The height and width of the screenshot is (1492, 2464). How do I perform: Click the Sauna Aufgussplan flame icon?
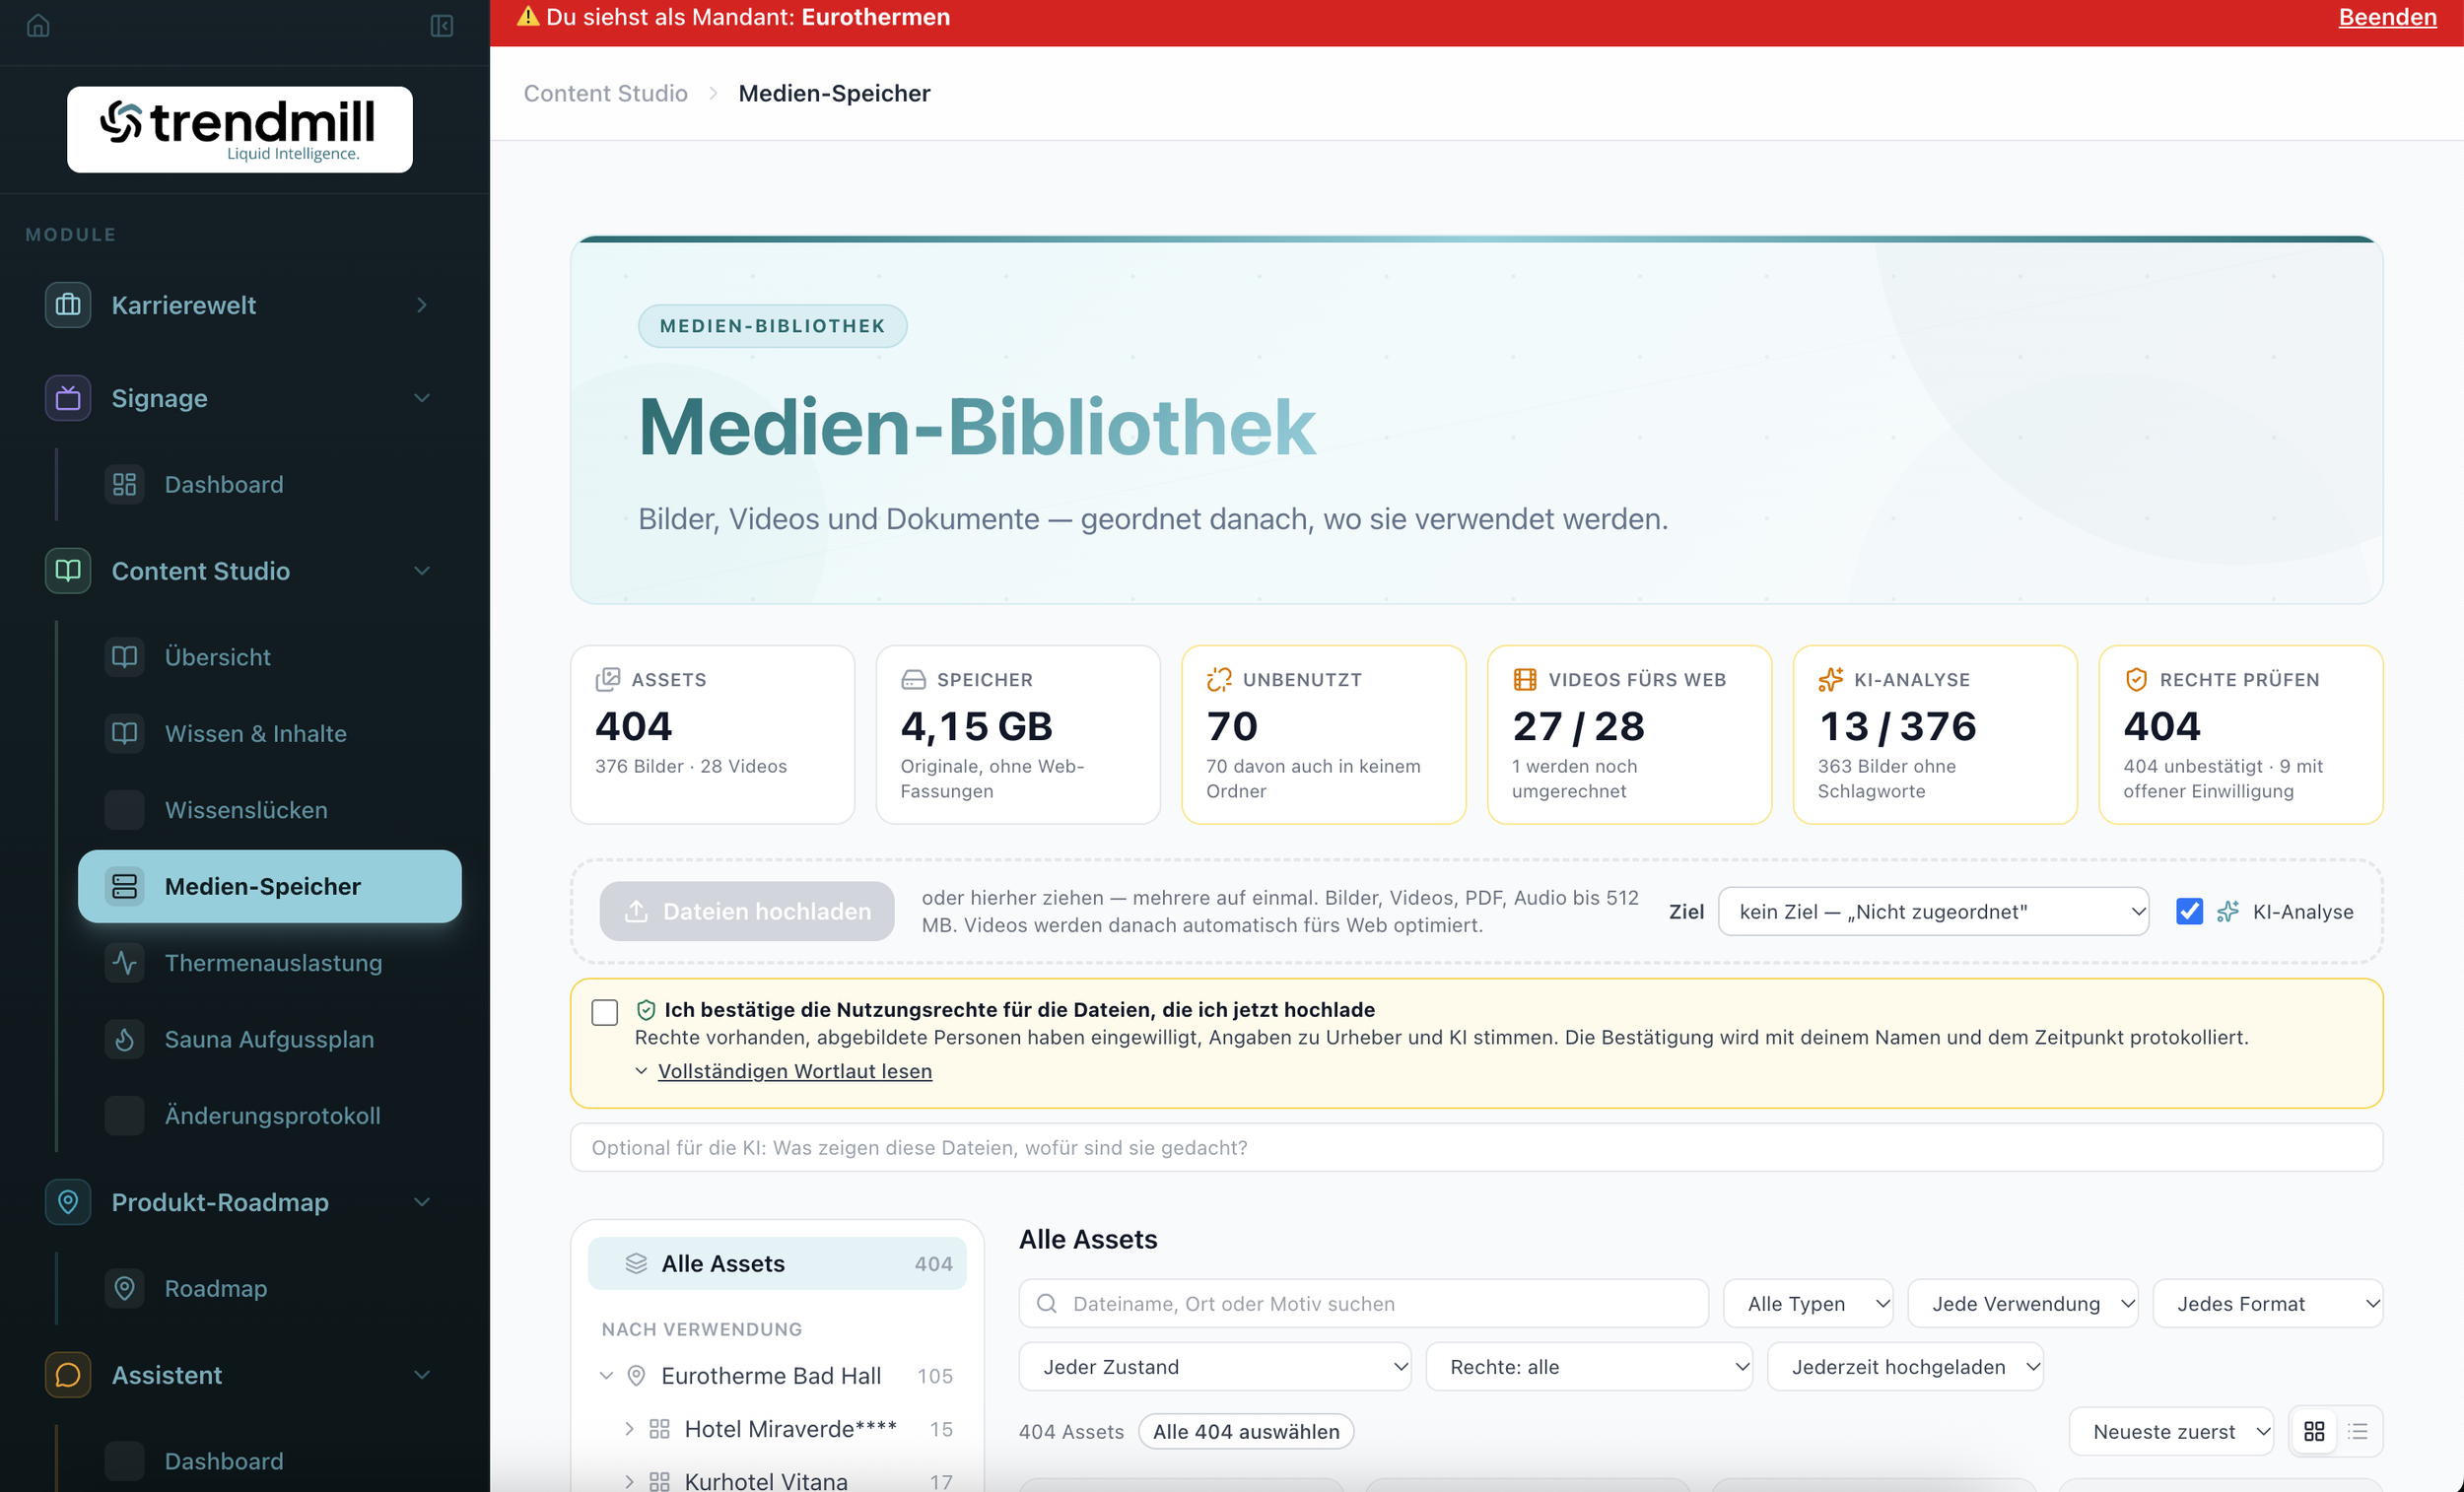point(125,1039)
